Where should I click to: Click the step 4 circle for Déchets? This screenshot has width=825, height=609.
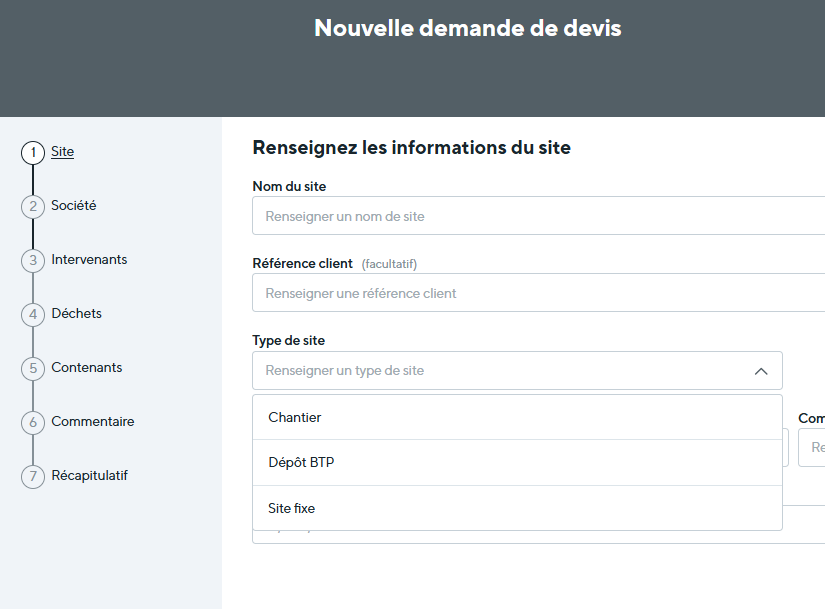coord(33,315)
